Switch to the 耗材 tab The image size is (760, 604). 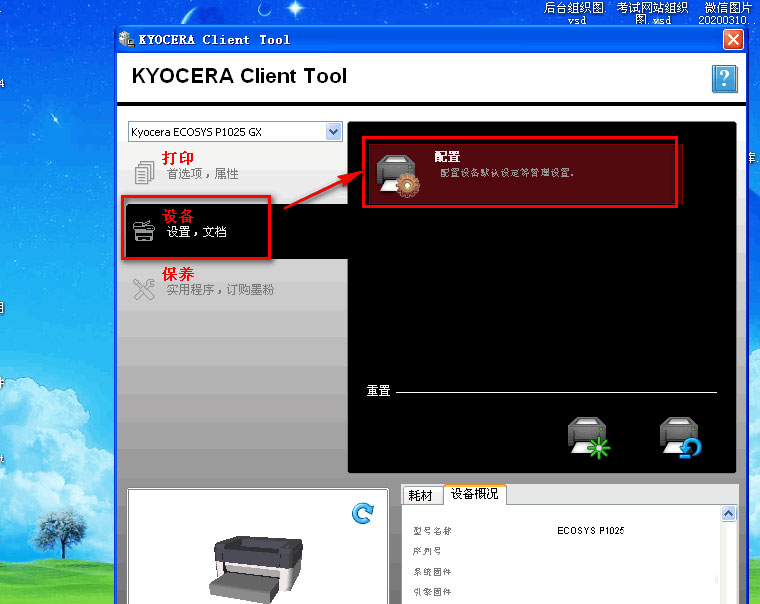click(x=420, y=495)
